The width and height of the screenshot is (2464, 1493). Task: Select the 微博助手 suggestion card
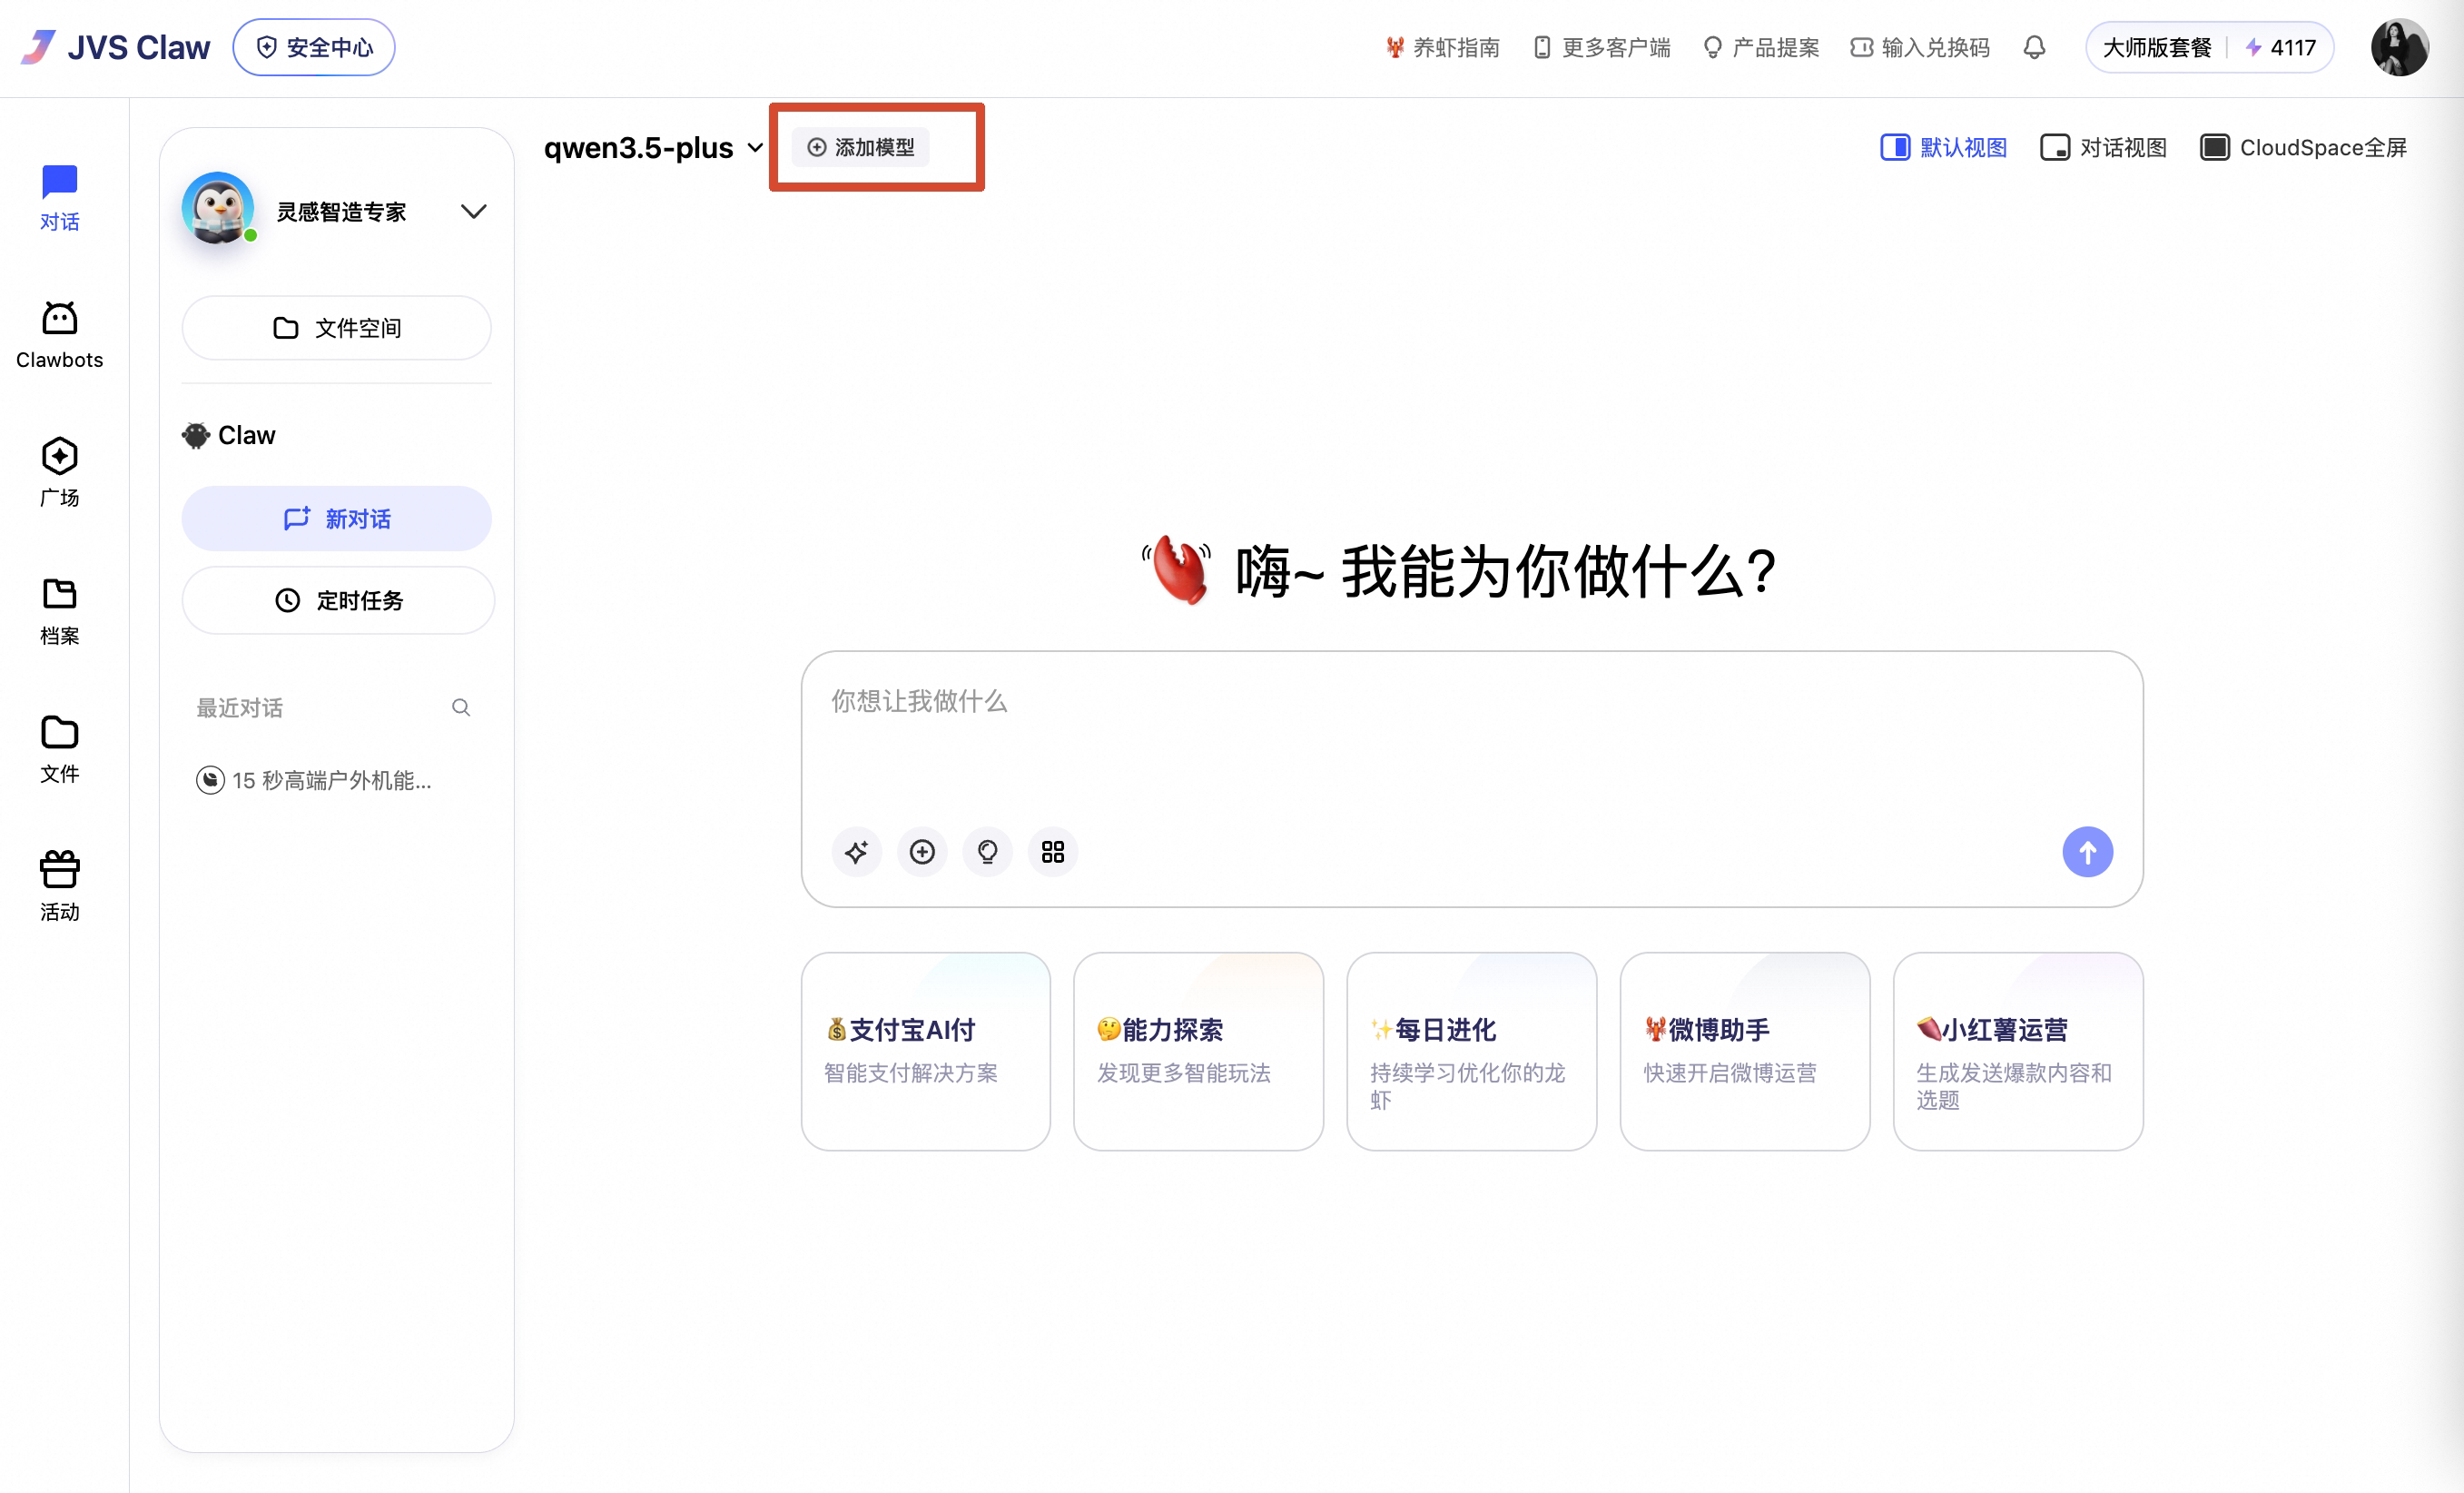[1744, 1050]
